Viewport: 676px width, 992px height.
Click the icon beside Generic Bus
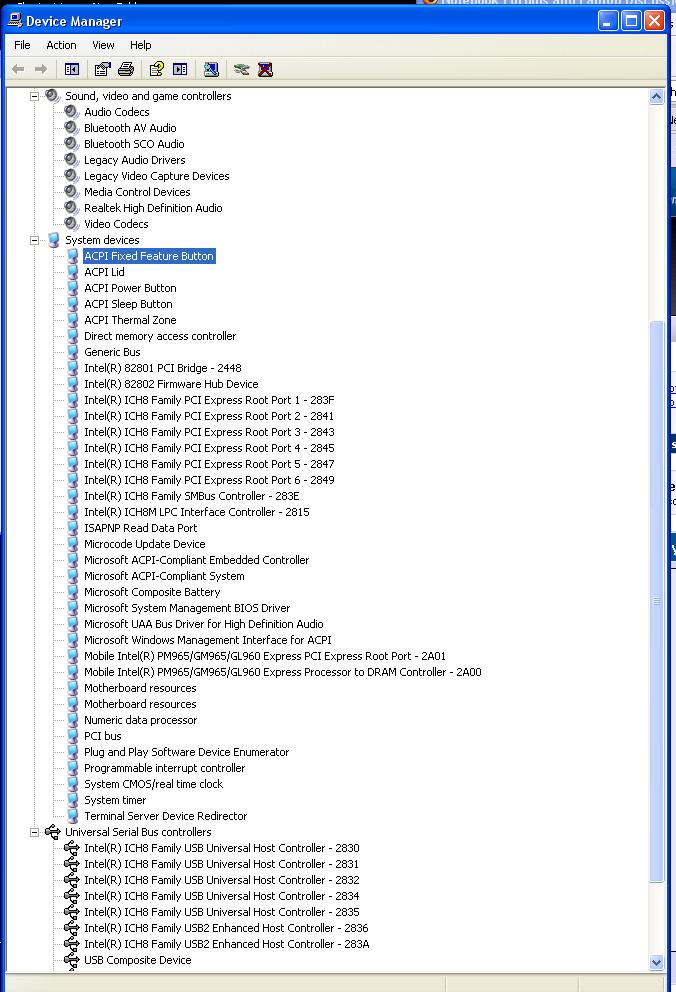73,352
